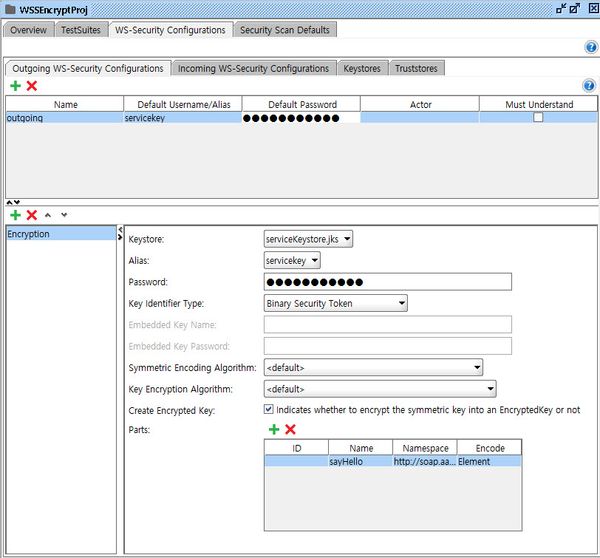Add a new outgoing WS-Security configuration
This screenshot has height=558, width=600.
click(x=15, y=86)
